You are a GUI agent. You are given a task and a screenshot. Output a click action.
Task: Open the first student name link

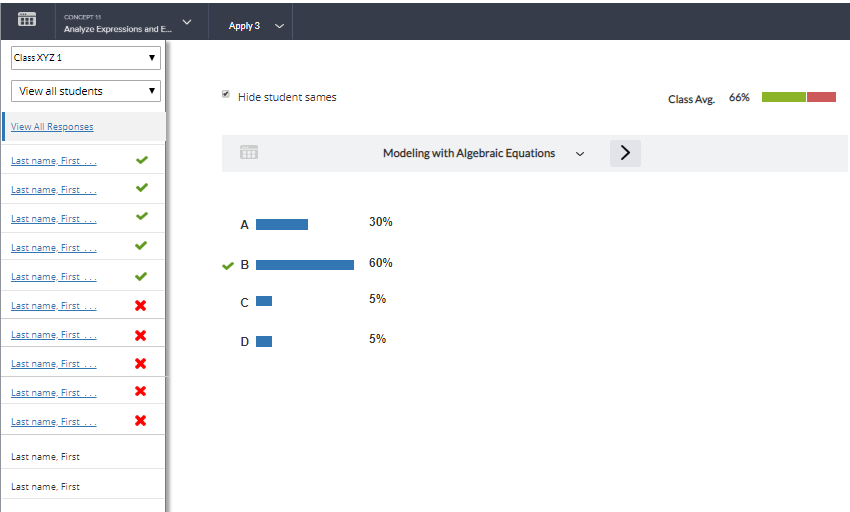point(54,161)
